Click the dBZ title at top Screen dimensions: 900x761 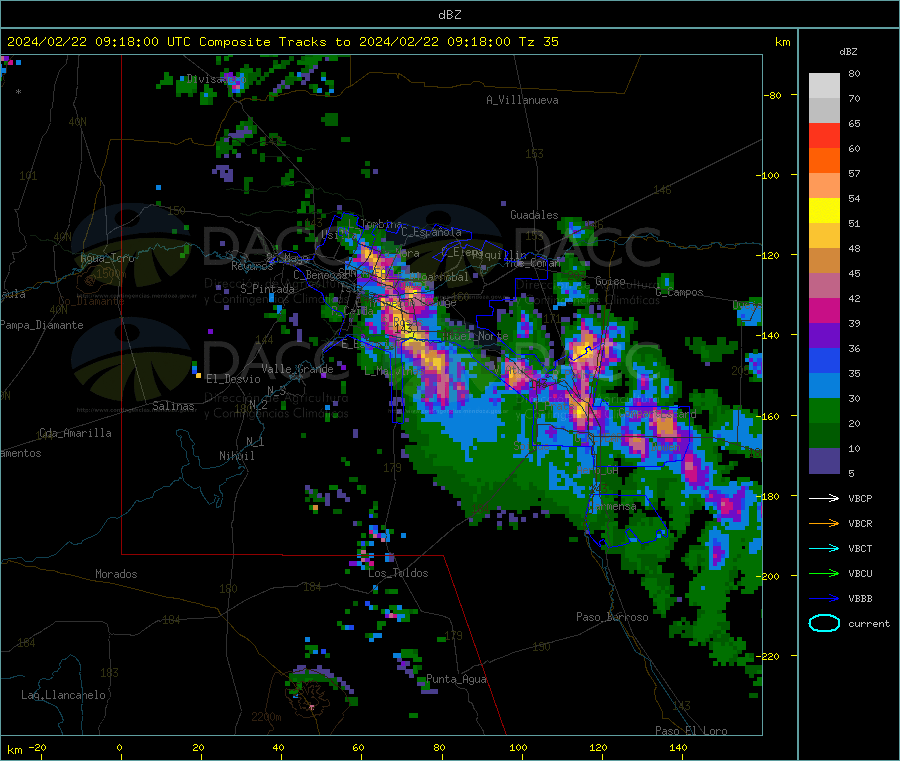tap(449, 15)
